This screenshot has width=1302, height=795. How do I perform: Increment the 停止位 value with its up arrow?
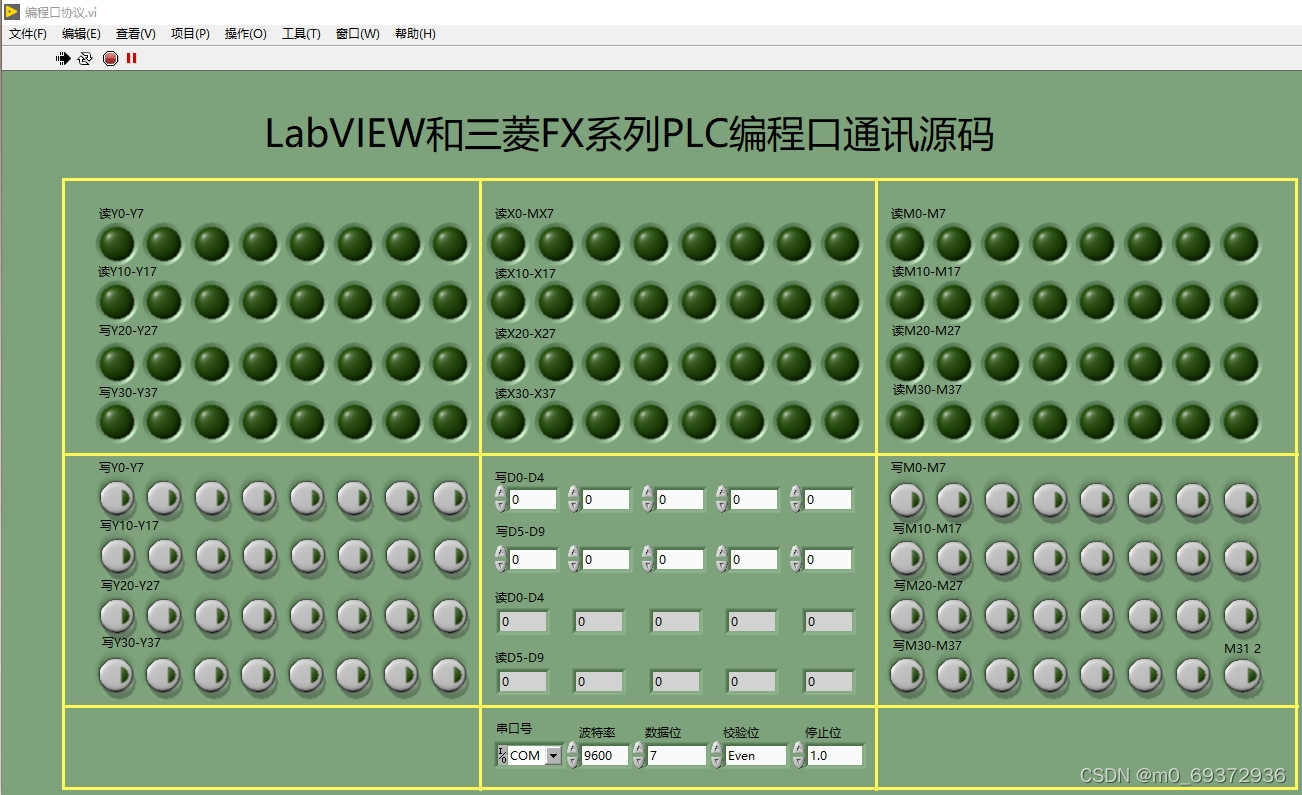(x=799, y=749)
